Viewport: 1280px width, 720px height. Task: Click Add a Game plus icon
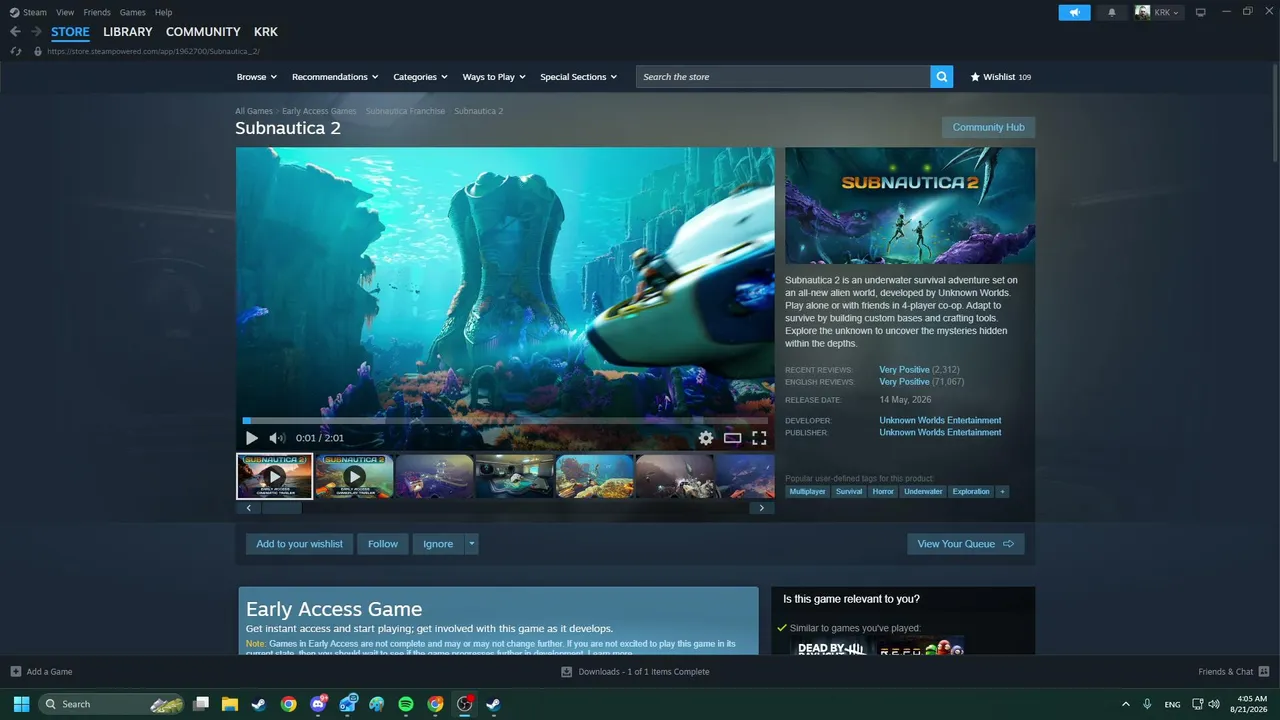click(x=16, y=672)
